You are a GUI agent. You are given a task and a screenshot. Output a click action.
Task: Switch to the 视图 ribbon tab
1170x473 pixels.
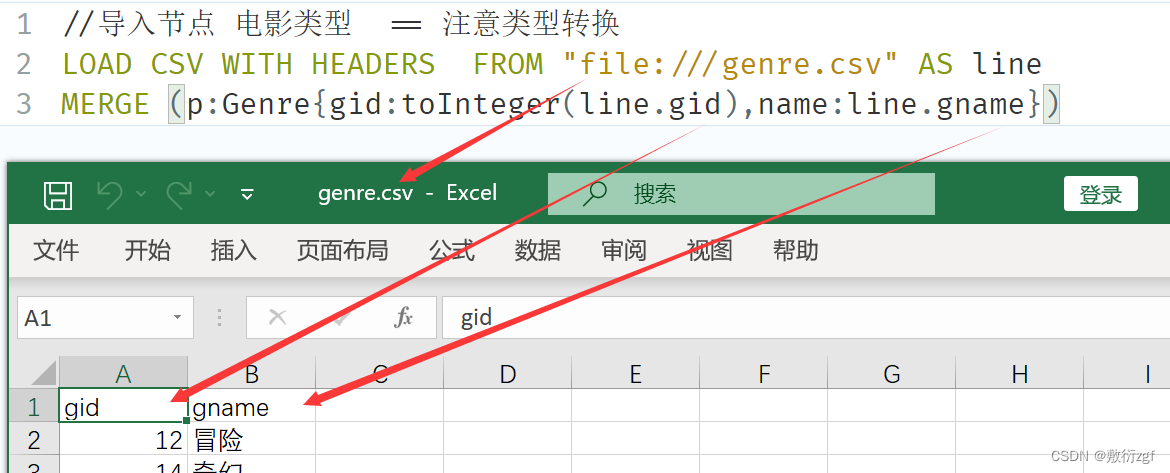tap(710, 251)
